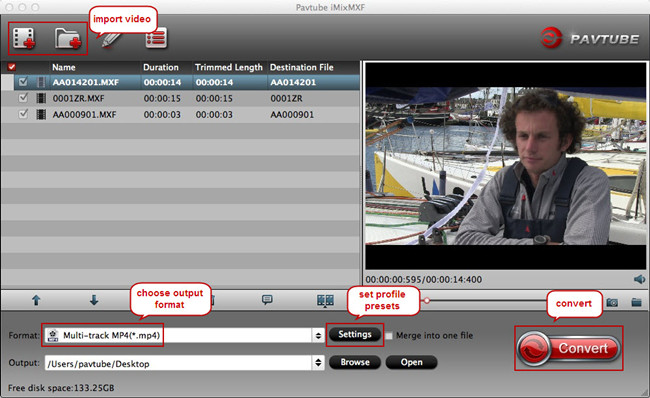
Task: Uncheck the AA000901.MXF checkbox
Action: click(x=23, y=114)
